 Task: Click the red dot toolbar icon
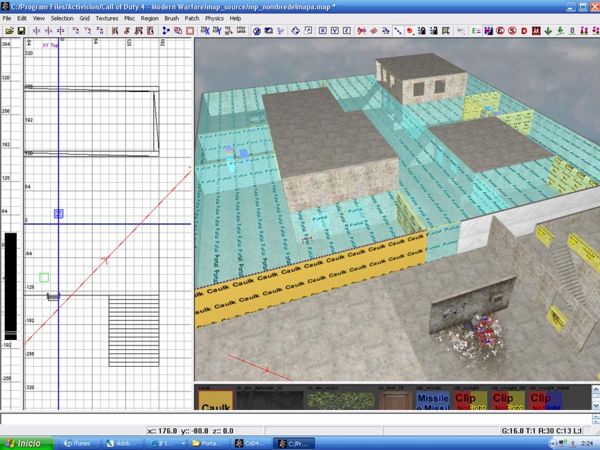(410, 31)
